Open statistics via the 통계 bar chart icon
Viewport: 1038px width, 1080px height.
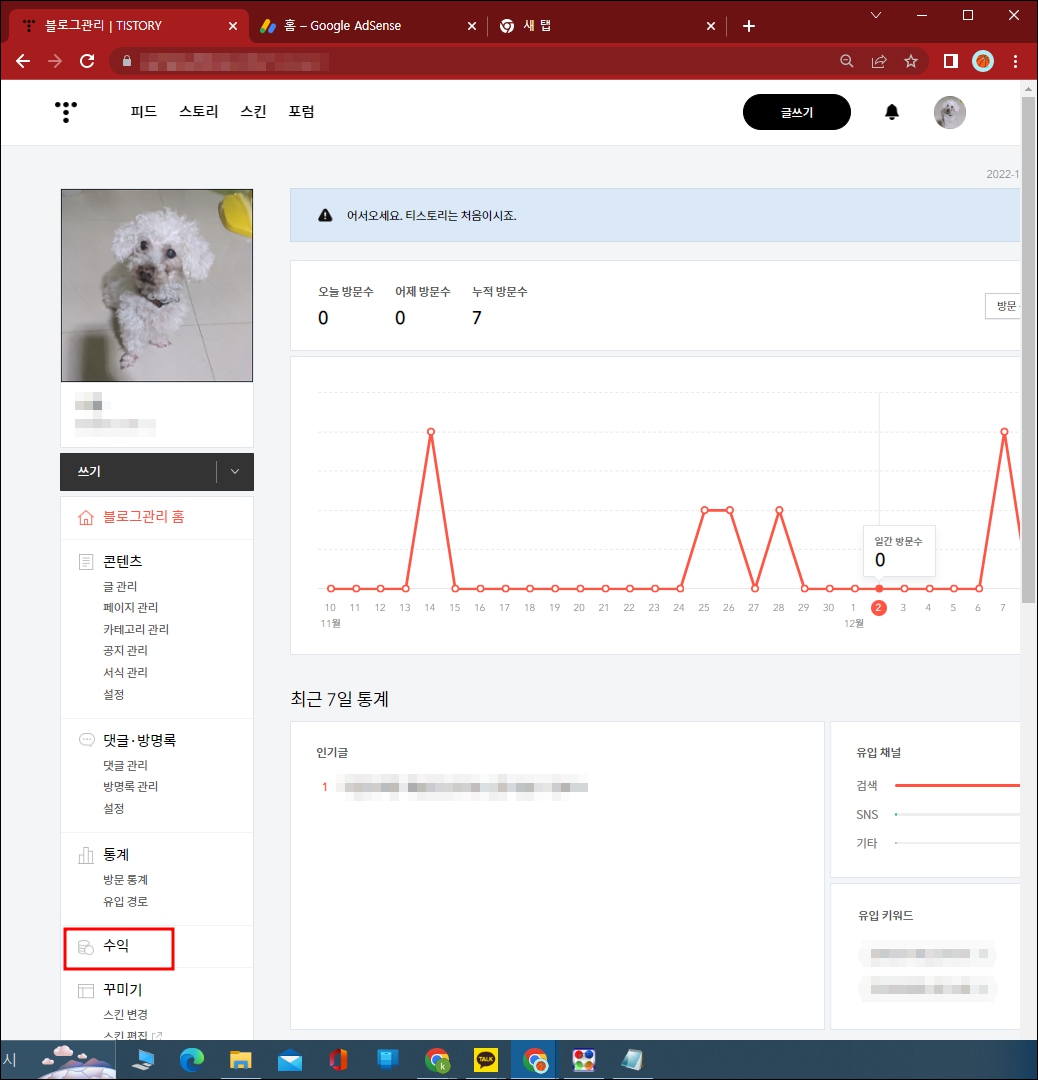[x=85, y=854]
